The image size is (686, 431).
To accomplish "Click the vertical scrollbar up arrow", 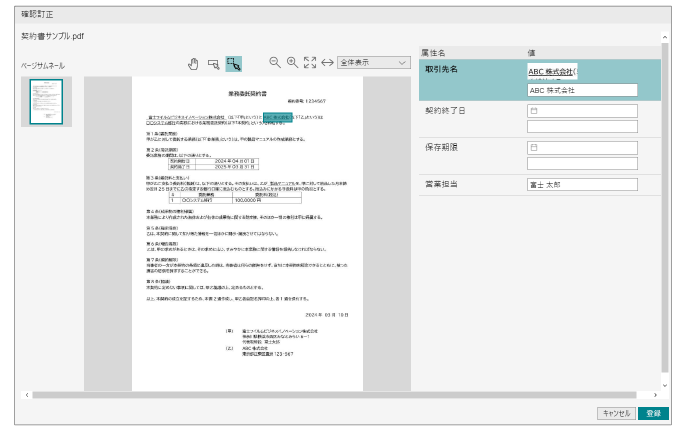I will click(665, 37).
